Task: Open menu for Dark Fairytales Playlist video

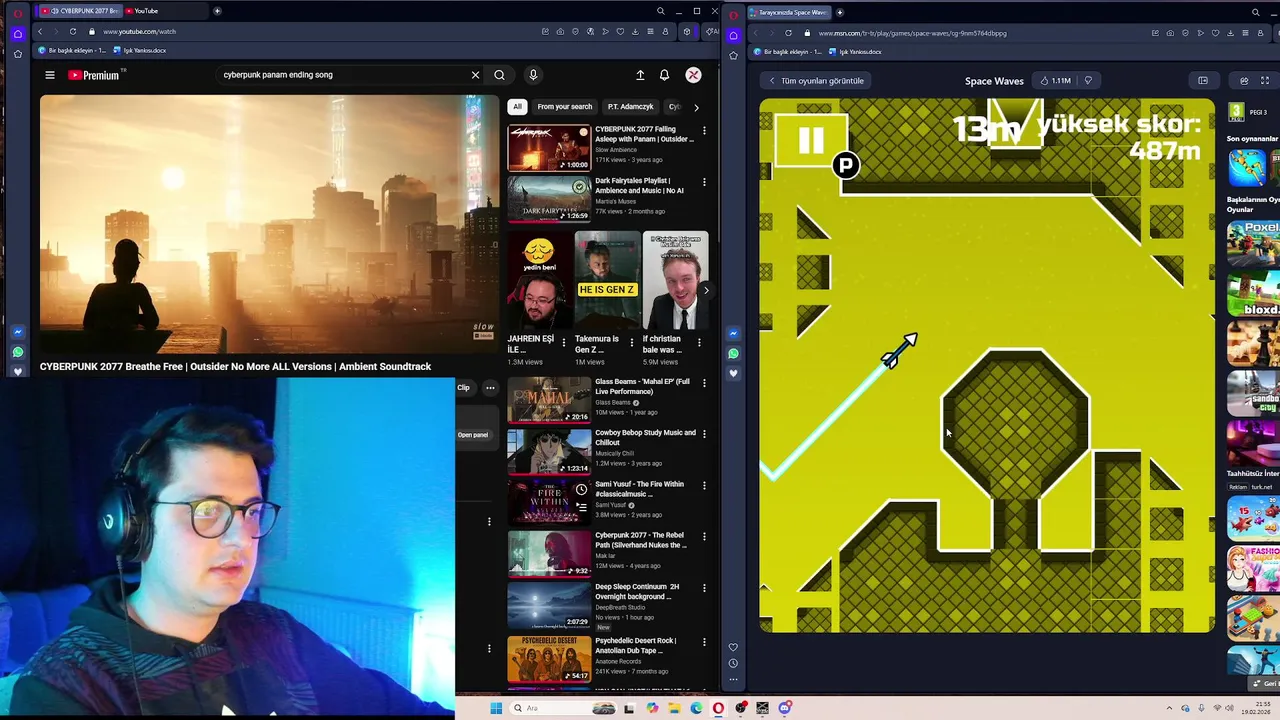Action: click(x=704, y=182)
